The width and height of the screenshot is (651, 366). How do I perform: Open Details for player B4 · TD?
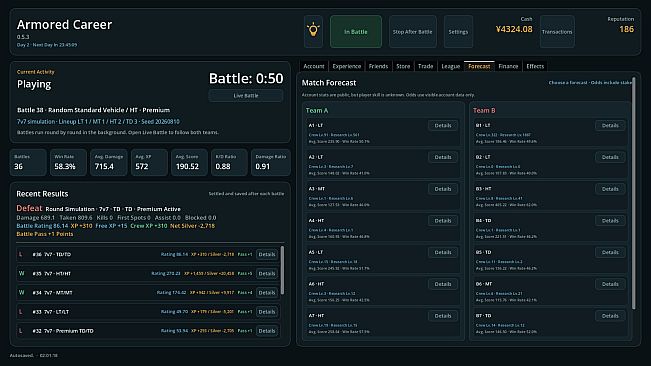tap(610, 221)
